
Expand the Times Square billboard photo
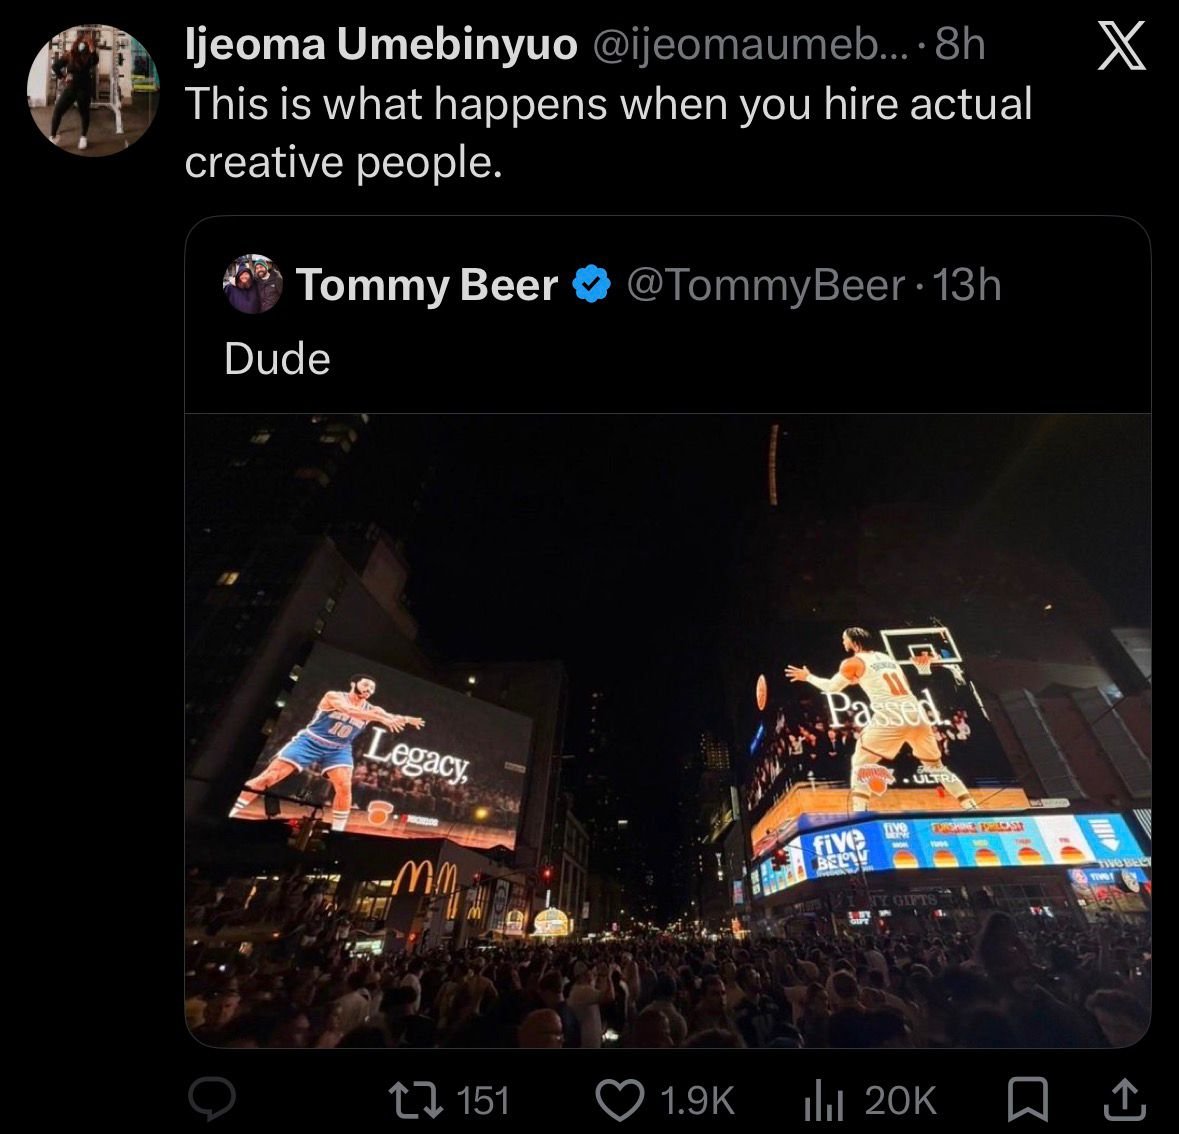(x=668, y=730)
